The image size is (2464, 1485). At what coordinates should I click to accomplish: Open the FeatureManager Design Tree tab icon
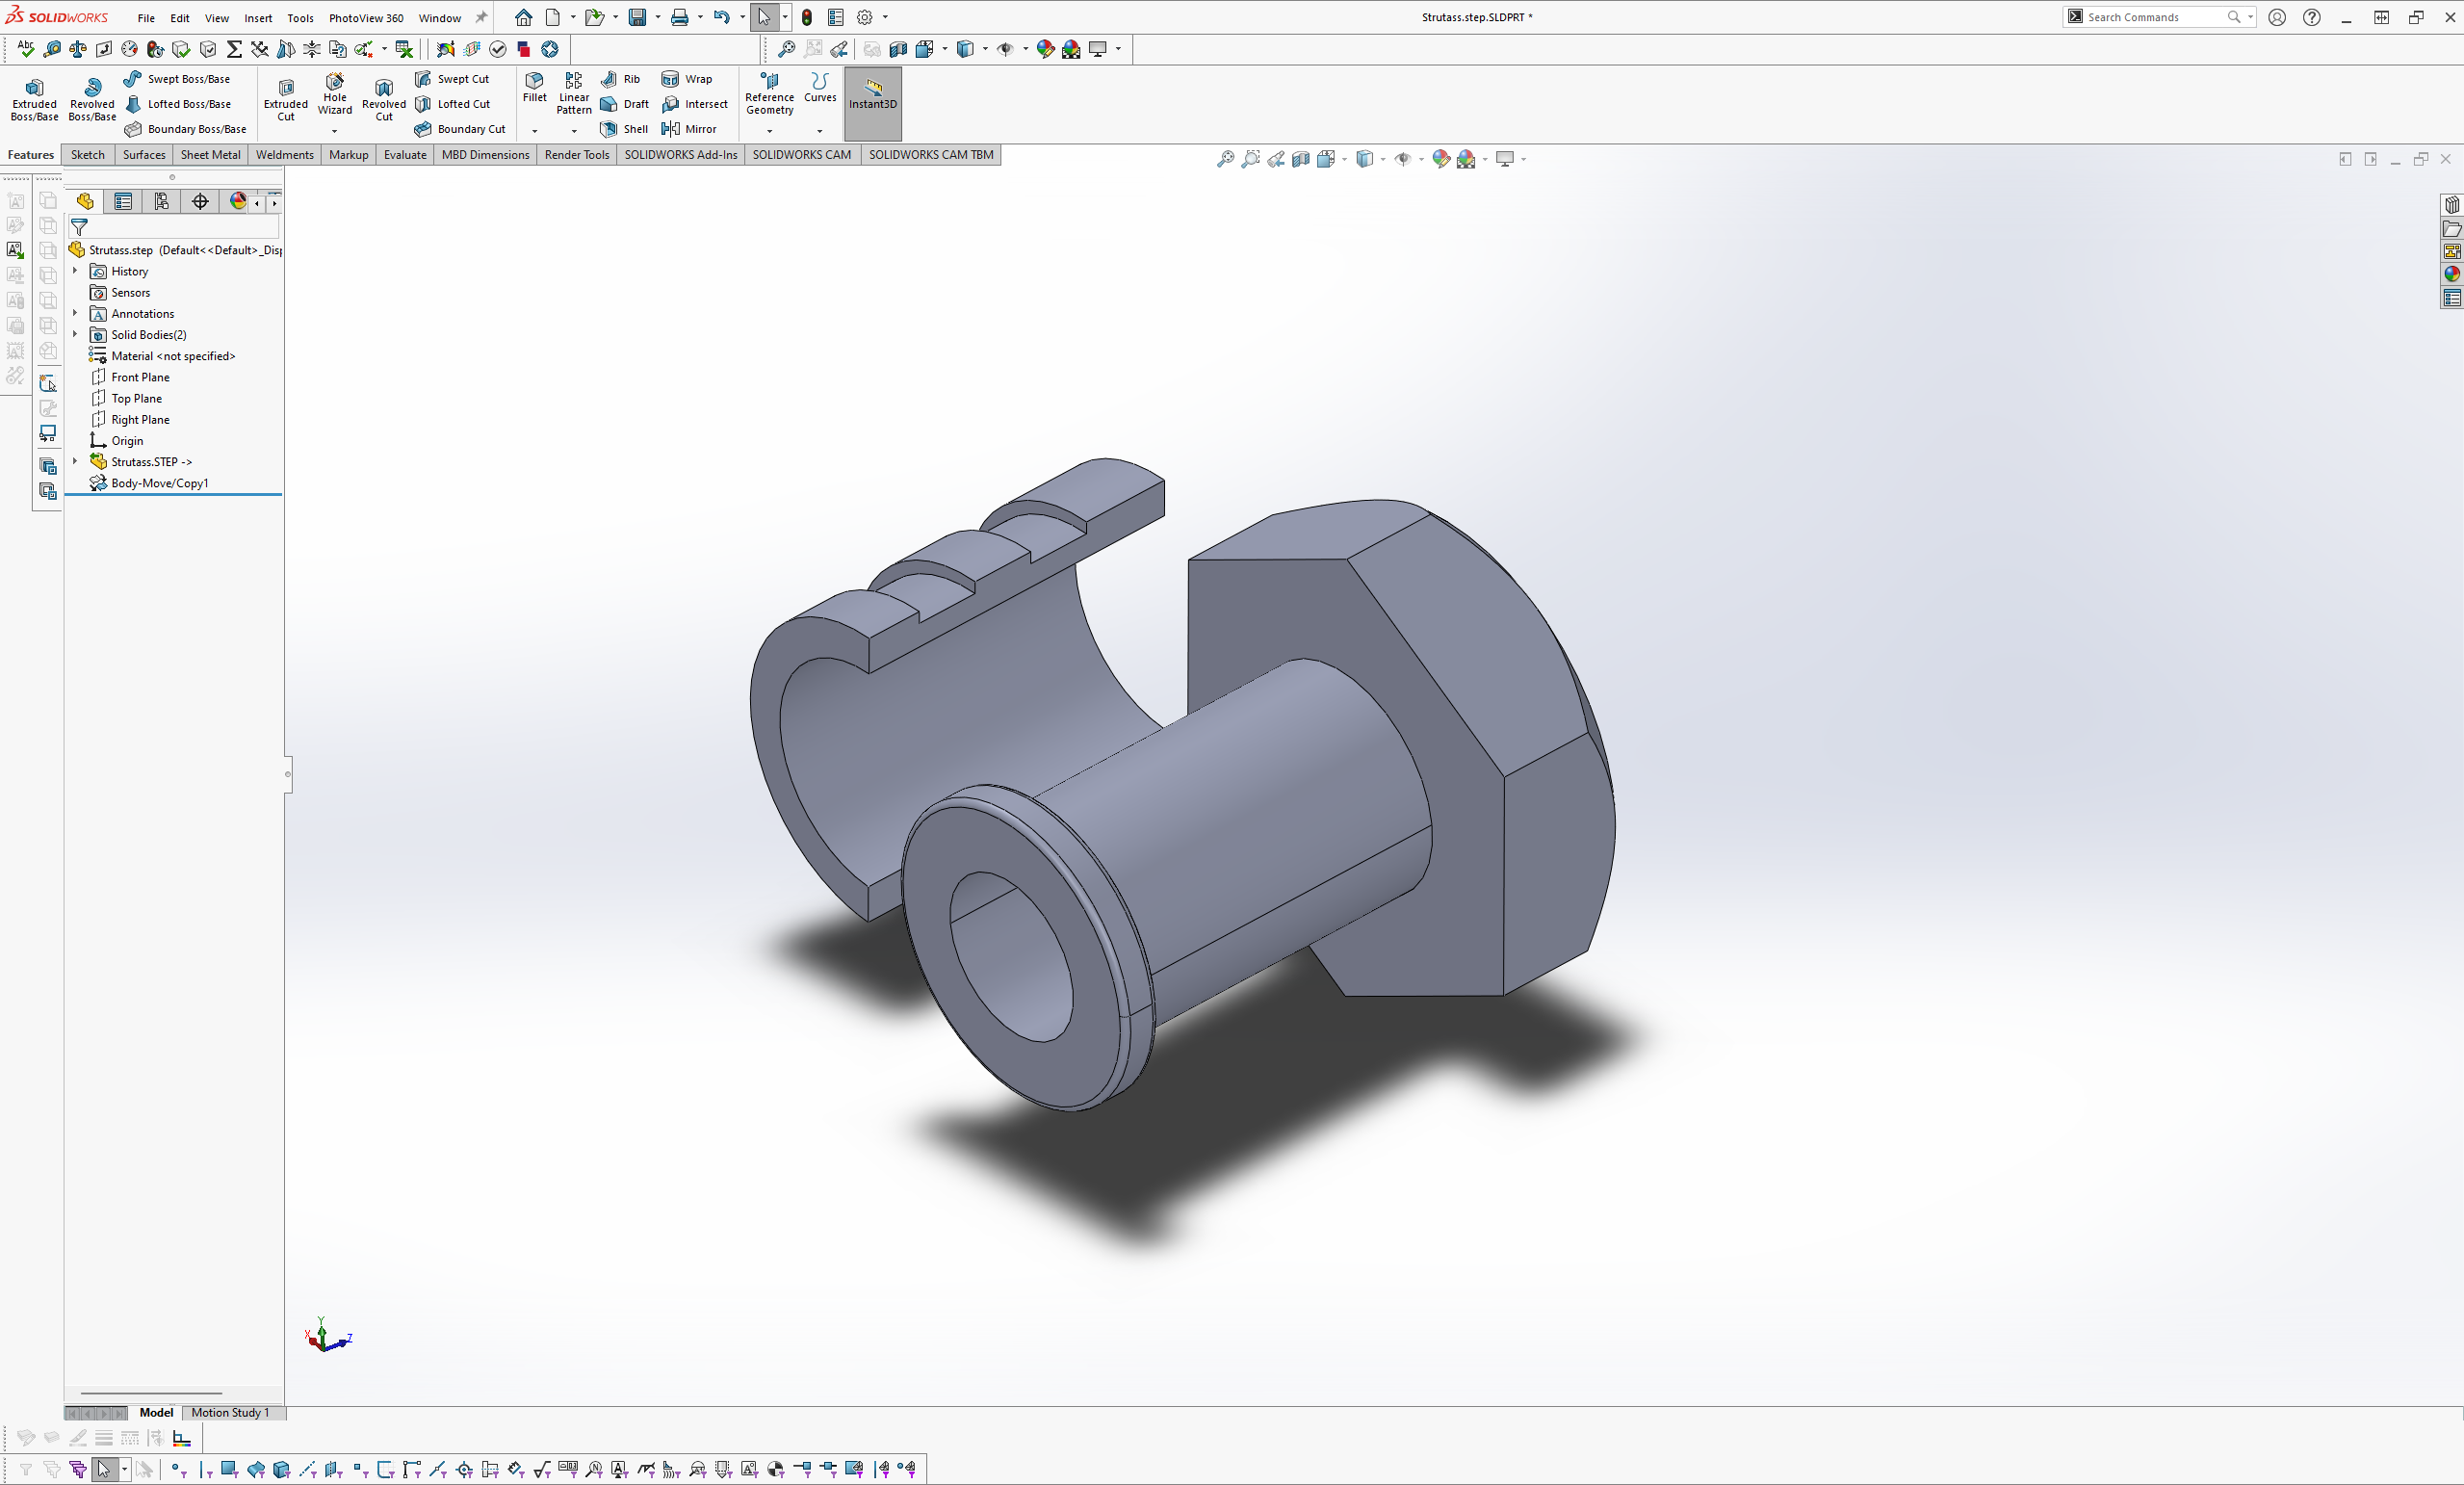pyautogui.click(x=85, y=202)
